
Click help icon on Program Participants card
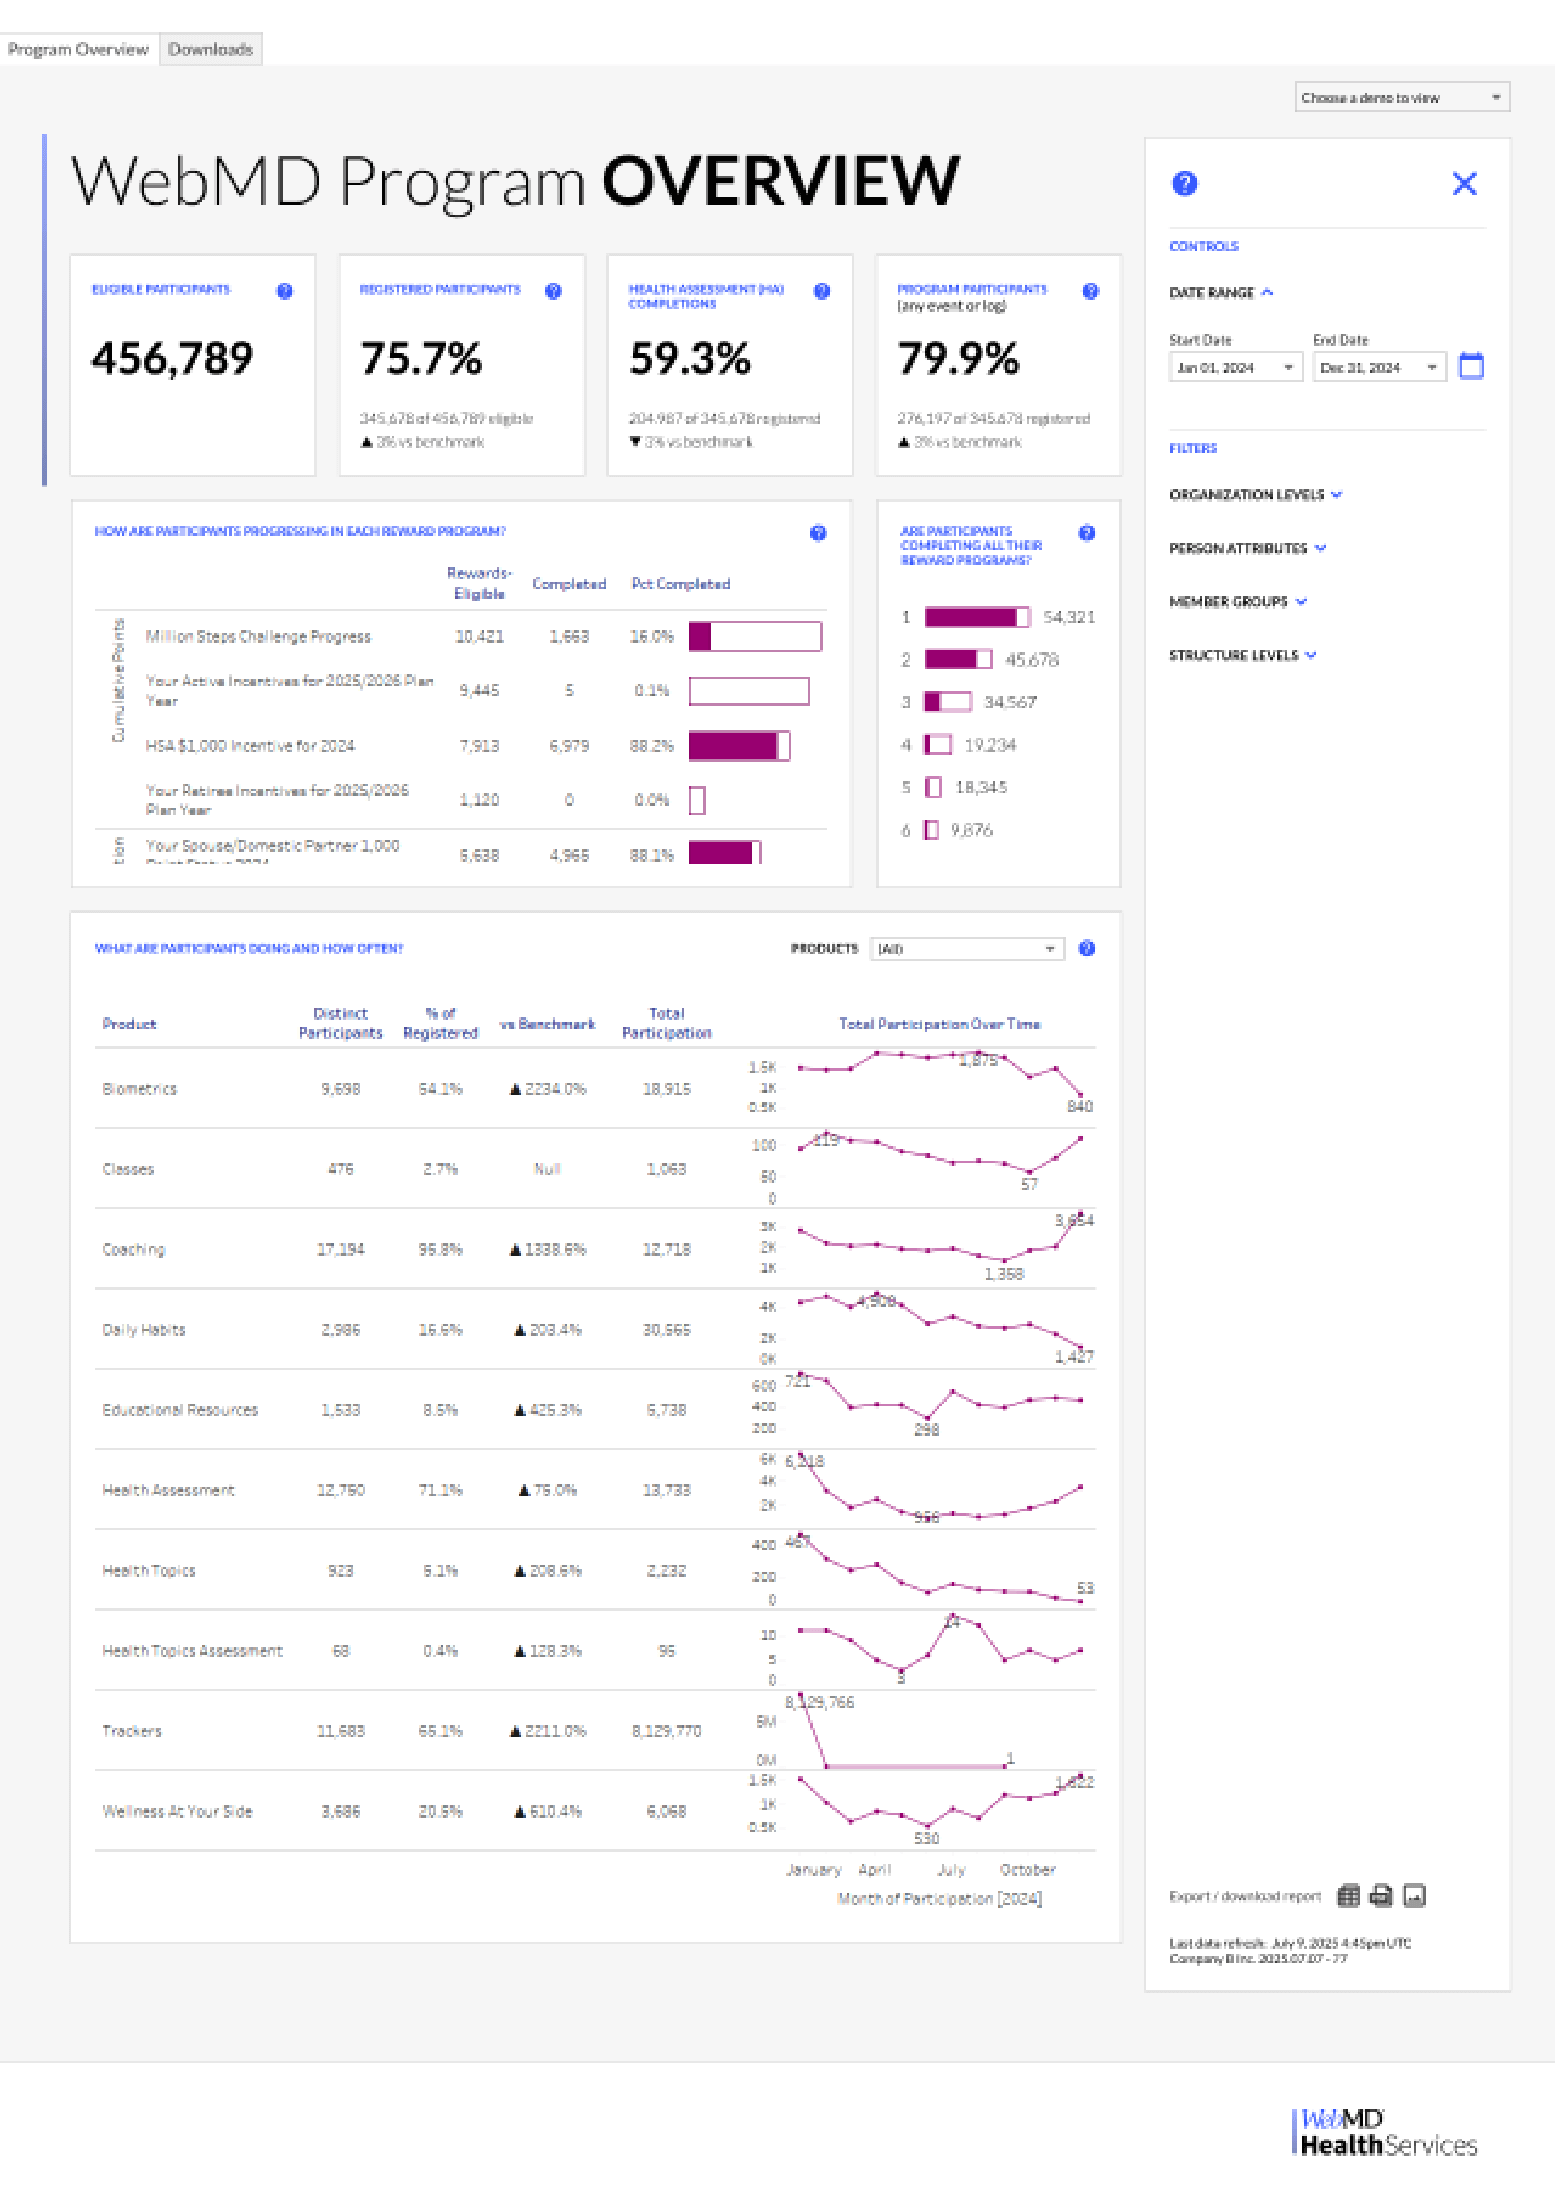[1090, 291]
